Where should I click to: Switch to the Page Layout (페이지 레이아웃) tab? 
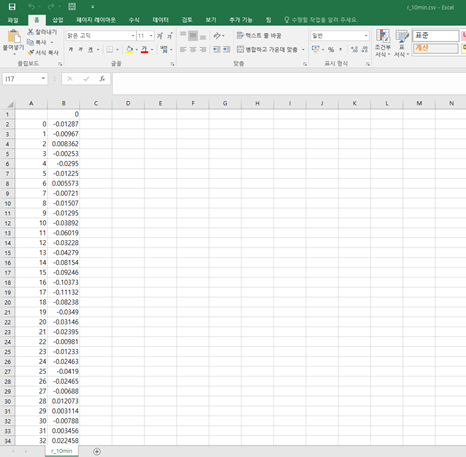click(96, 20)
